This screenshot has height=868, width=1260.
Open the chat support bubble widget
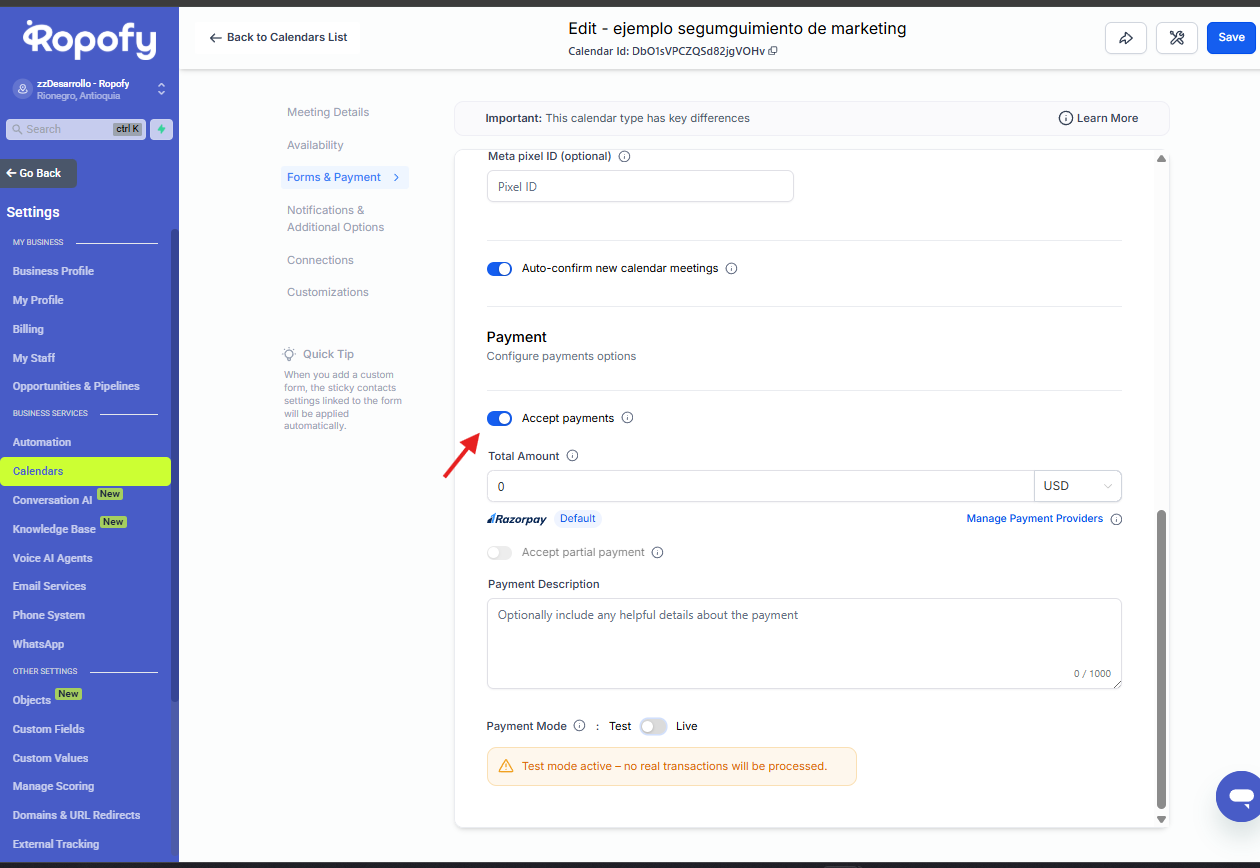(1241, 796)
